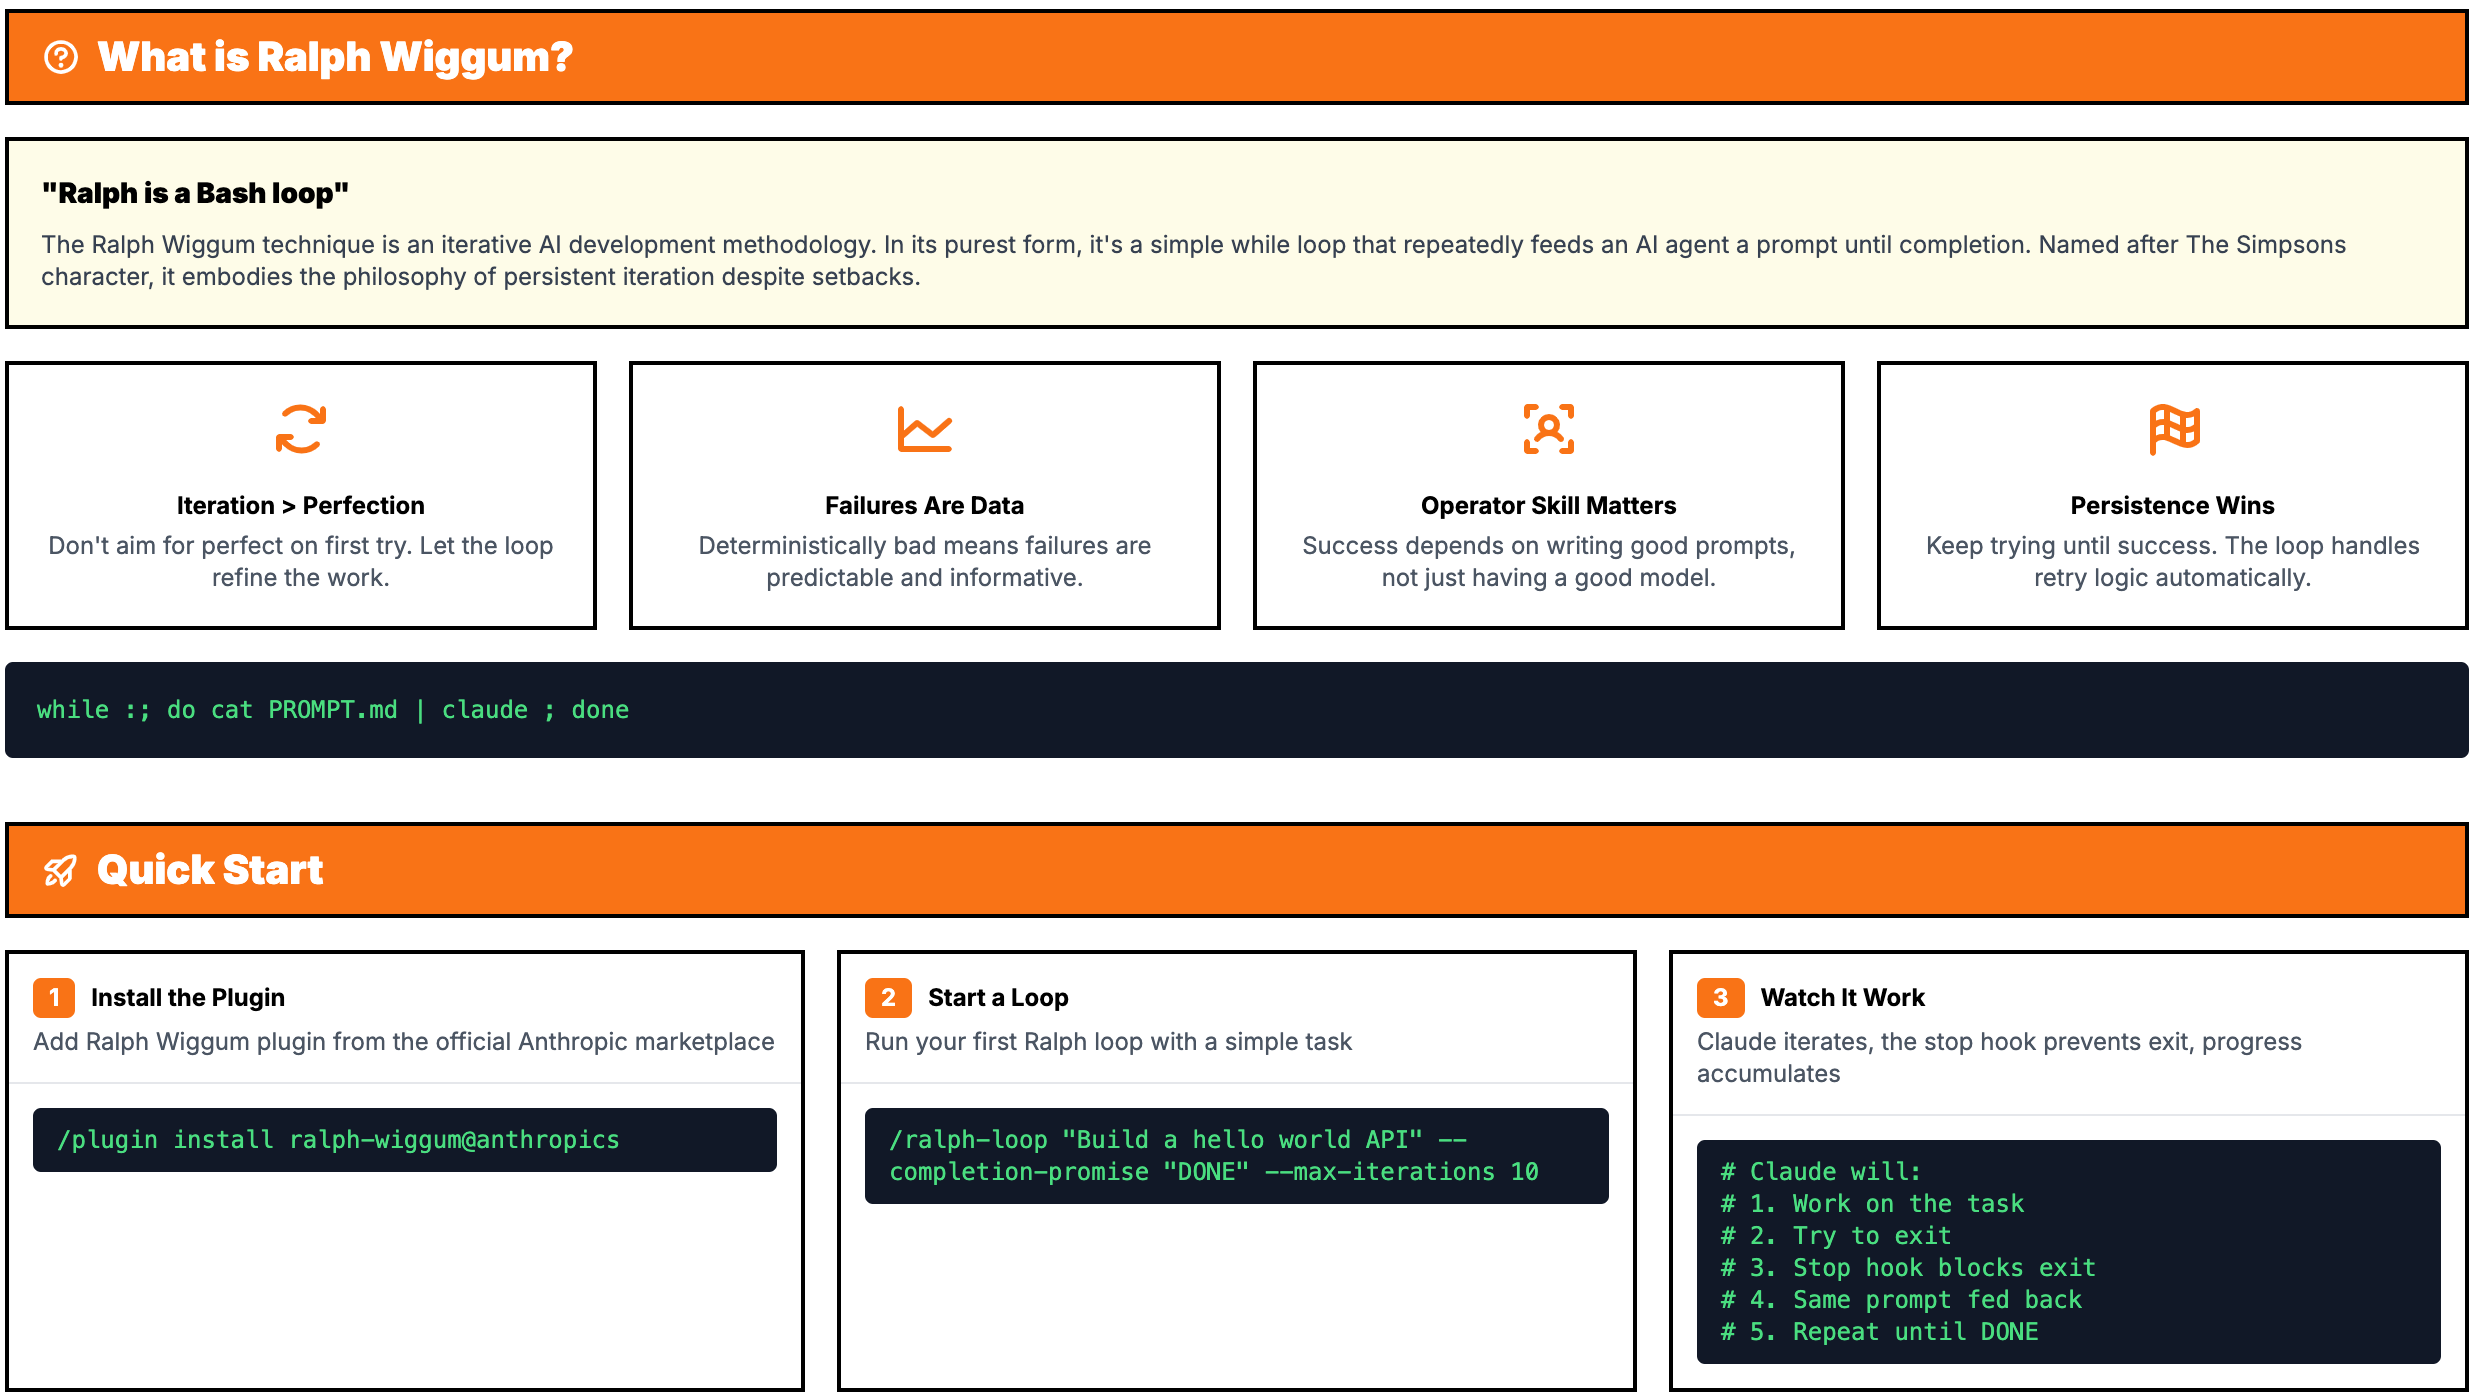
Task: Click the Claude will steps code block
Action: coord(2068,1252)
